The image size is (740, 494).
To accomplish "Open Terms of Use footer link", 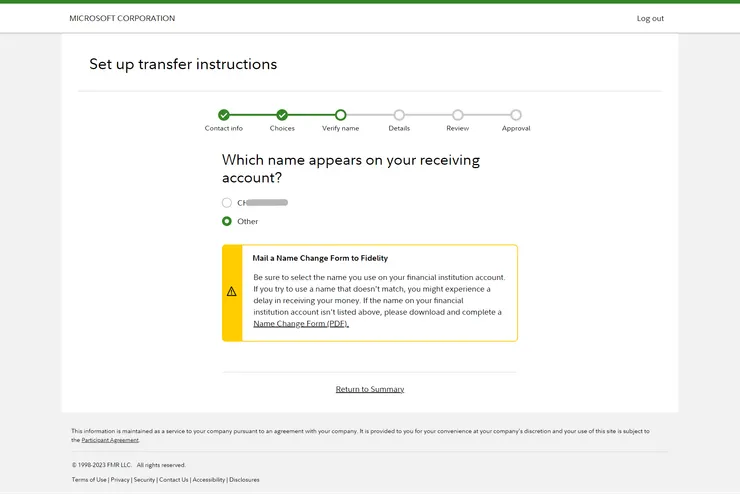I will [x=89, y=480].
